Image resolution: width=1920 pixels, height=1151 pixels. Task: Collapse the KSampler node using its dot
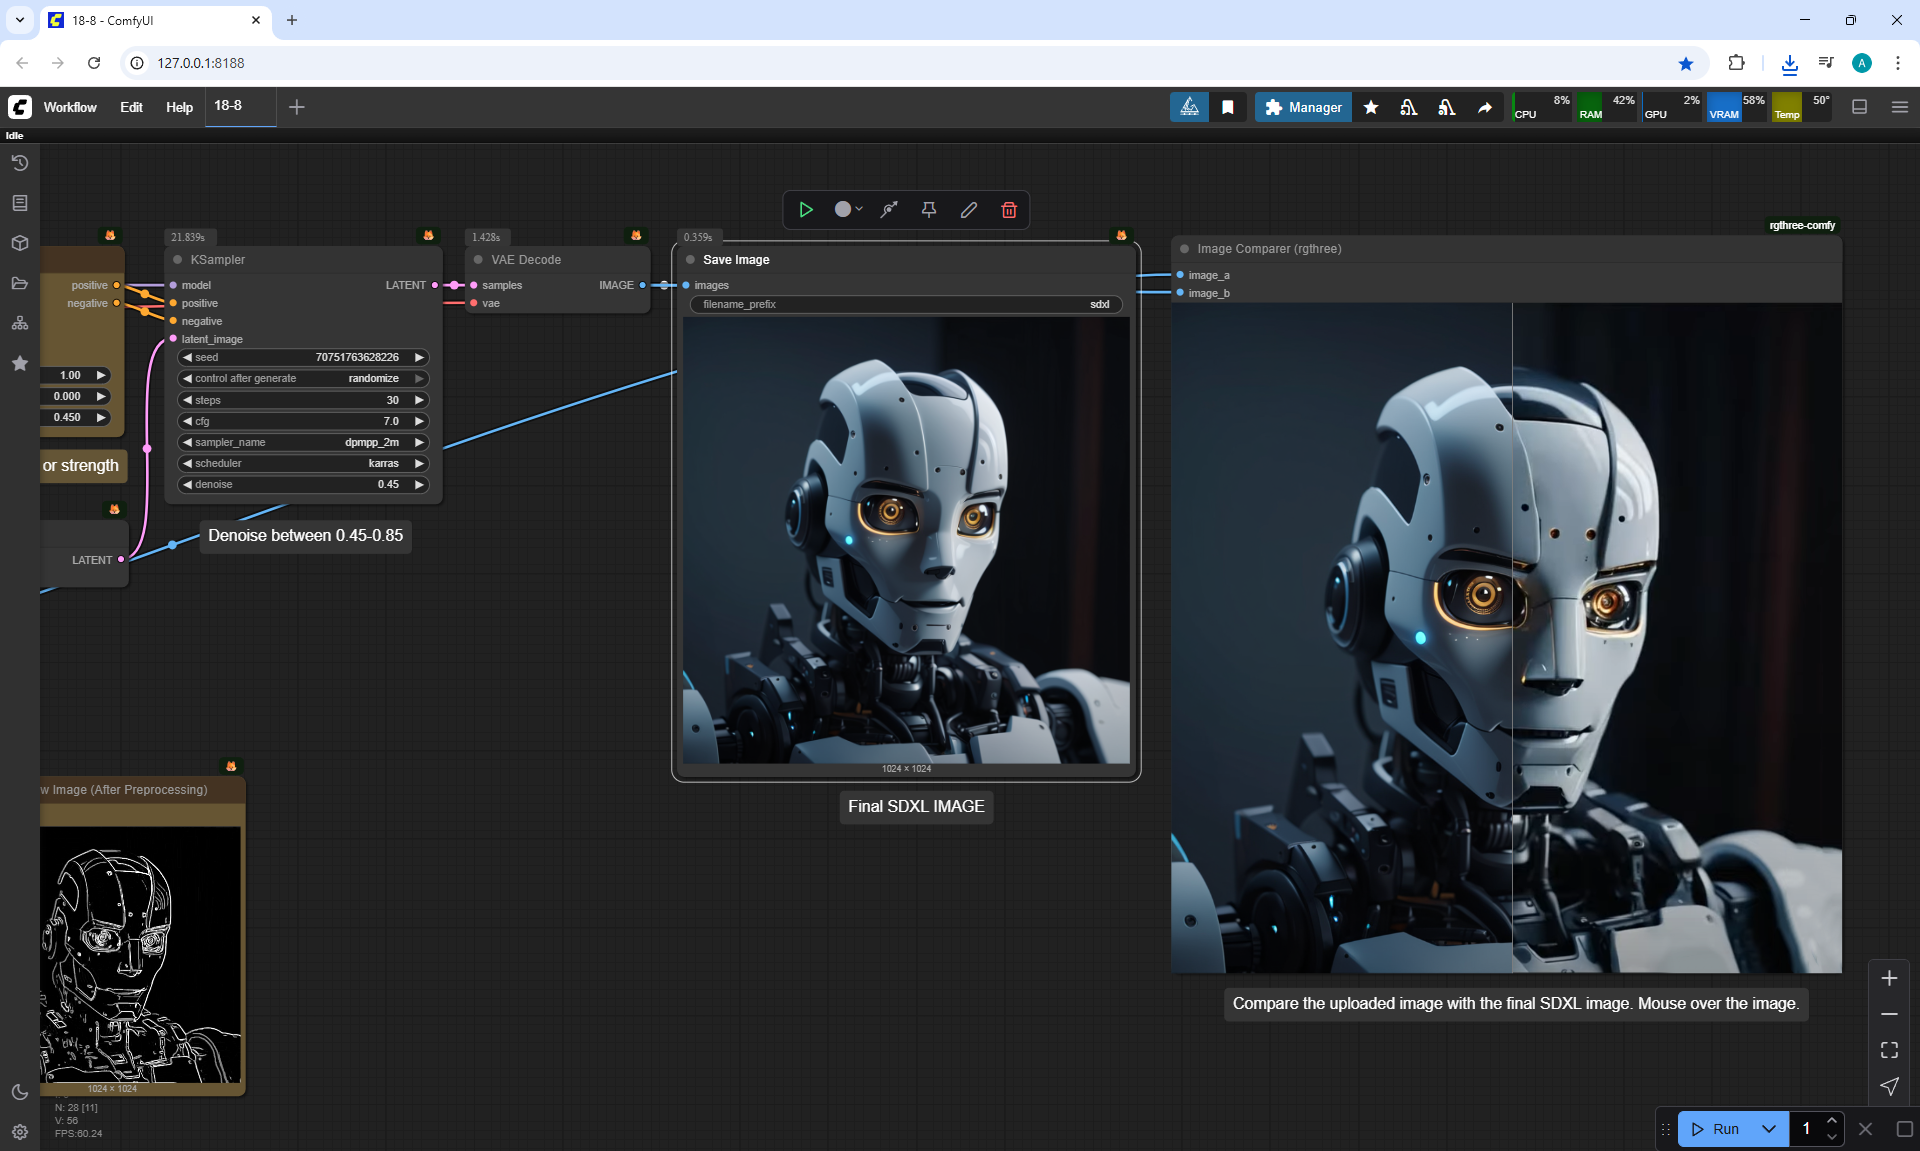(x=178, y=260)
